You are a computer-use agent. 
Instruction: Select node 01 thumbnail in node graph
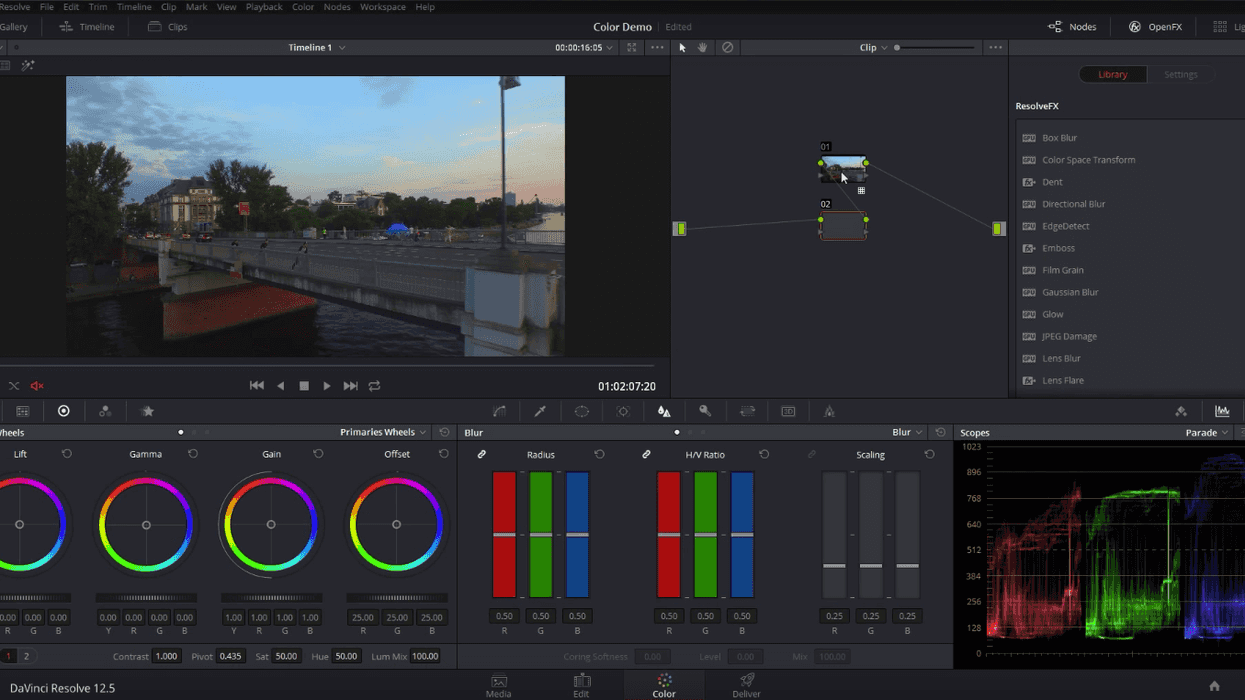pos(843,169)
